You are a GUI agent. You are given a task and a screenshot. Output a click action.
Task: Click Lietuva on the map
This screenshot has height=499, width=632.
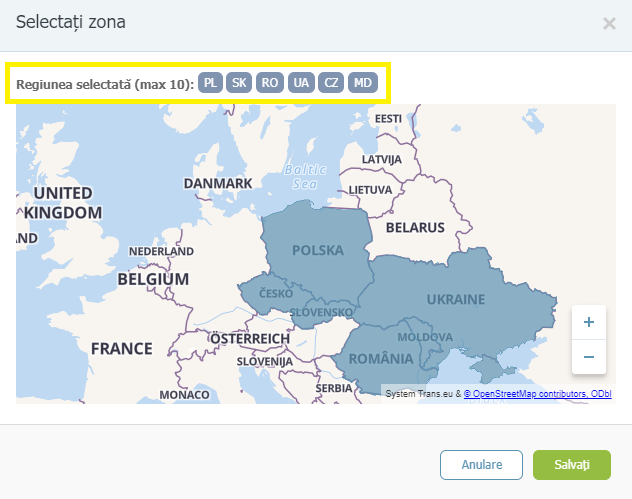pyautogui.click(x=370, y=189)
